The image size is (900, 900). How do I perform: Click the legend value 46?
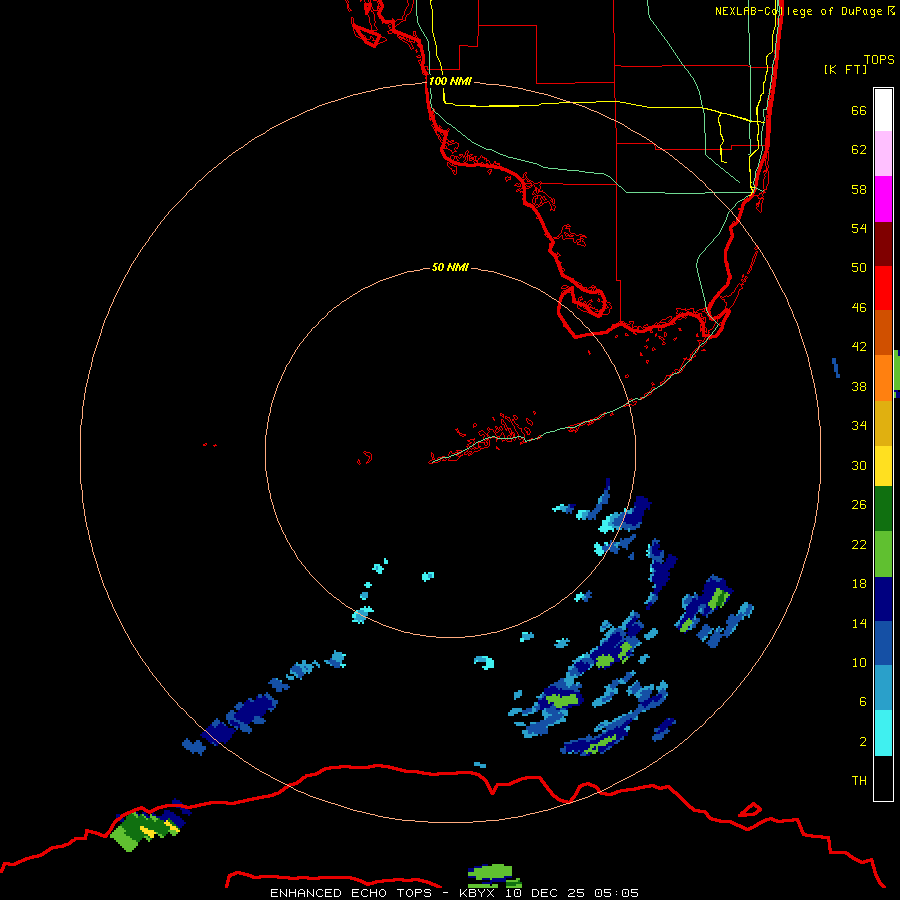[859, 307]
